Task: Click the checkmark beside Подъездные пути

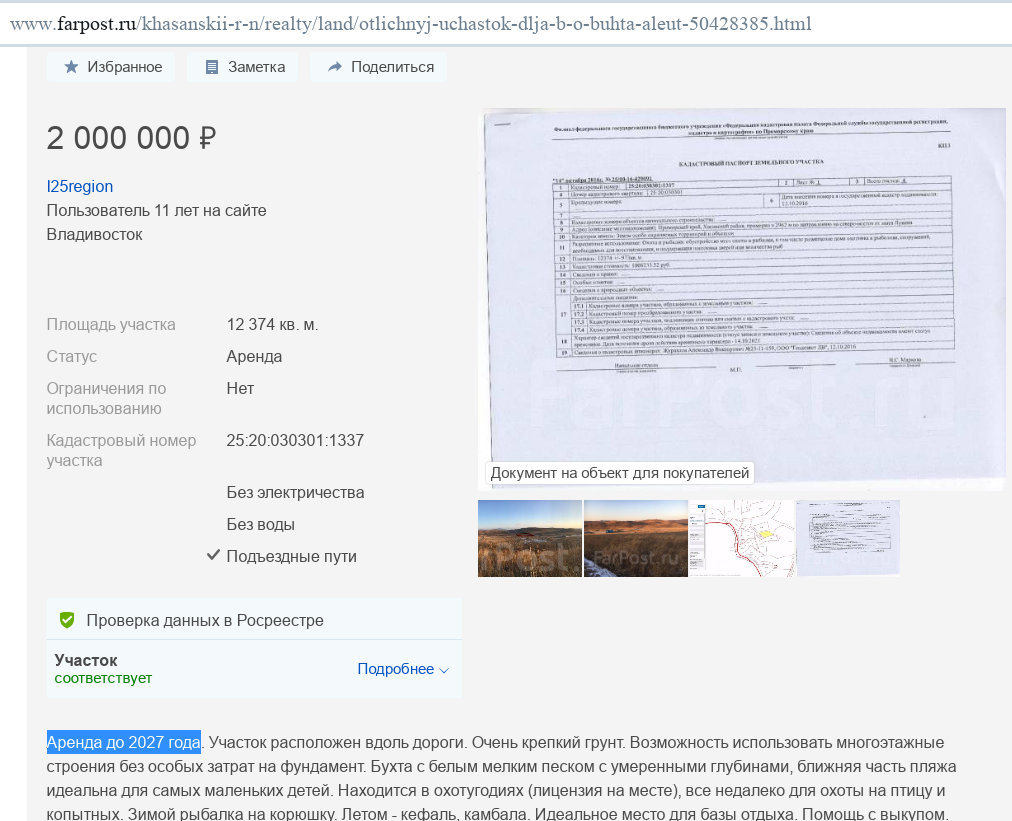Action: pyautogui.click(x=213, y=555)
